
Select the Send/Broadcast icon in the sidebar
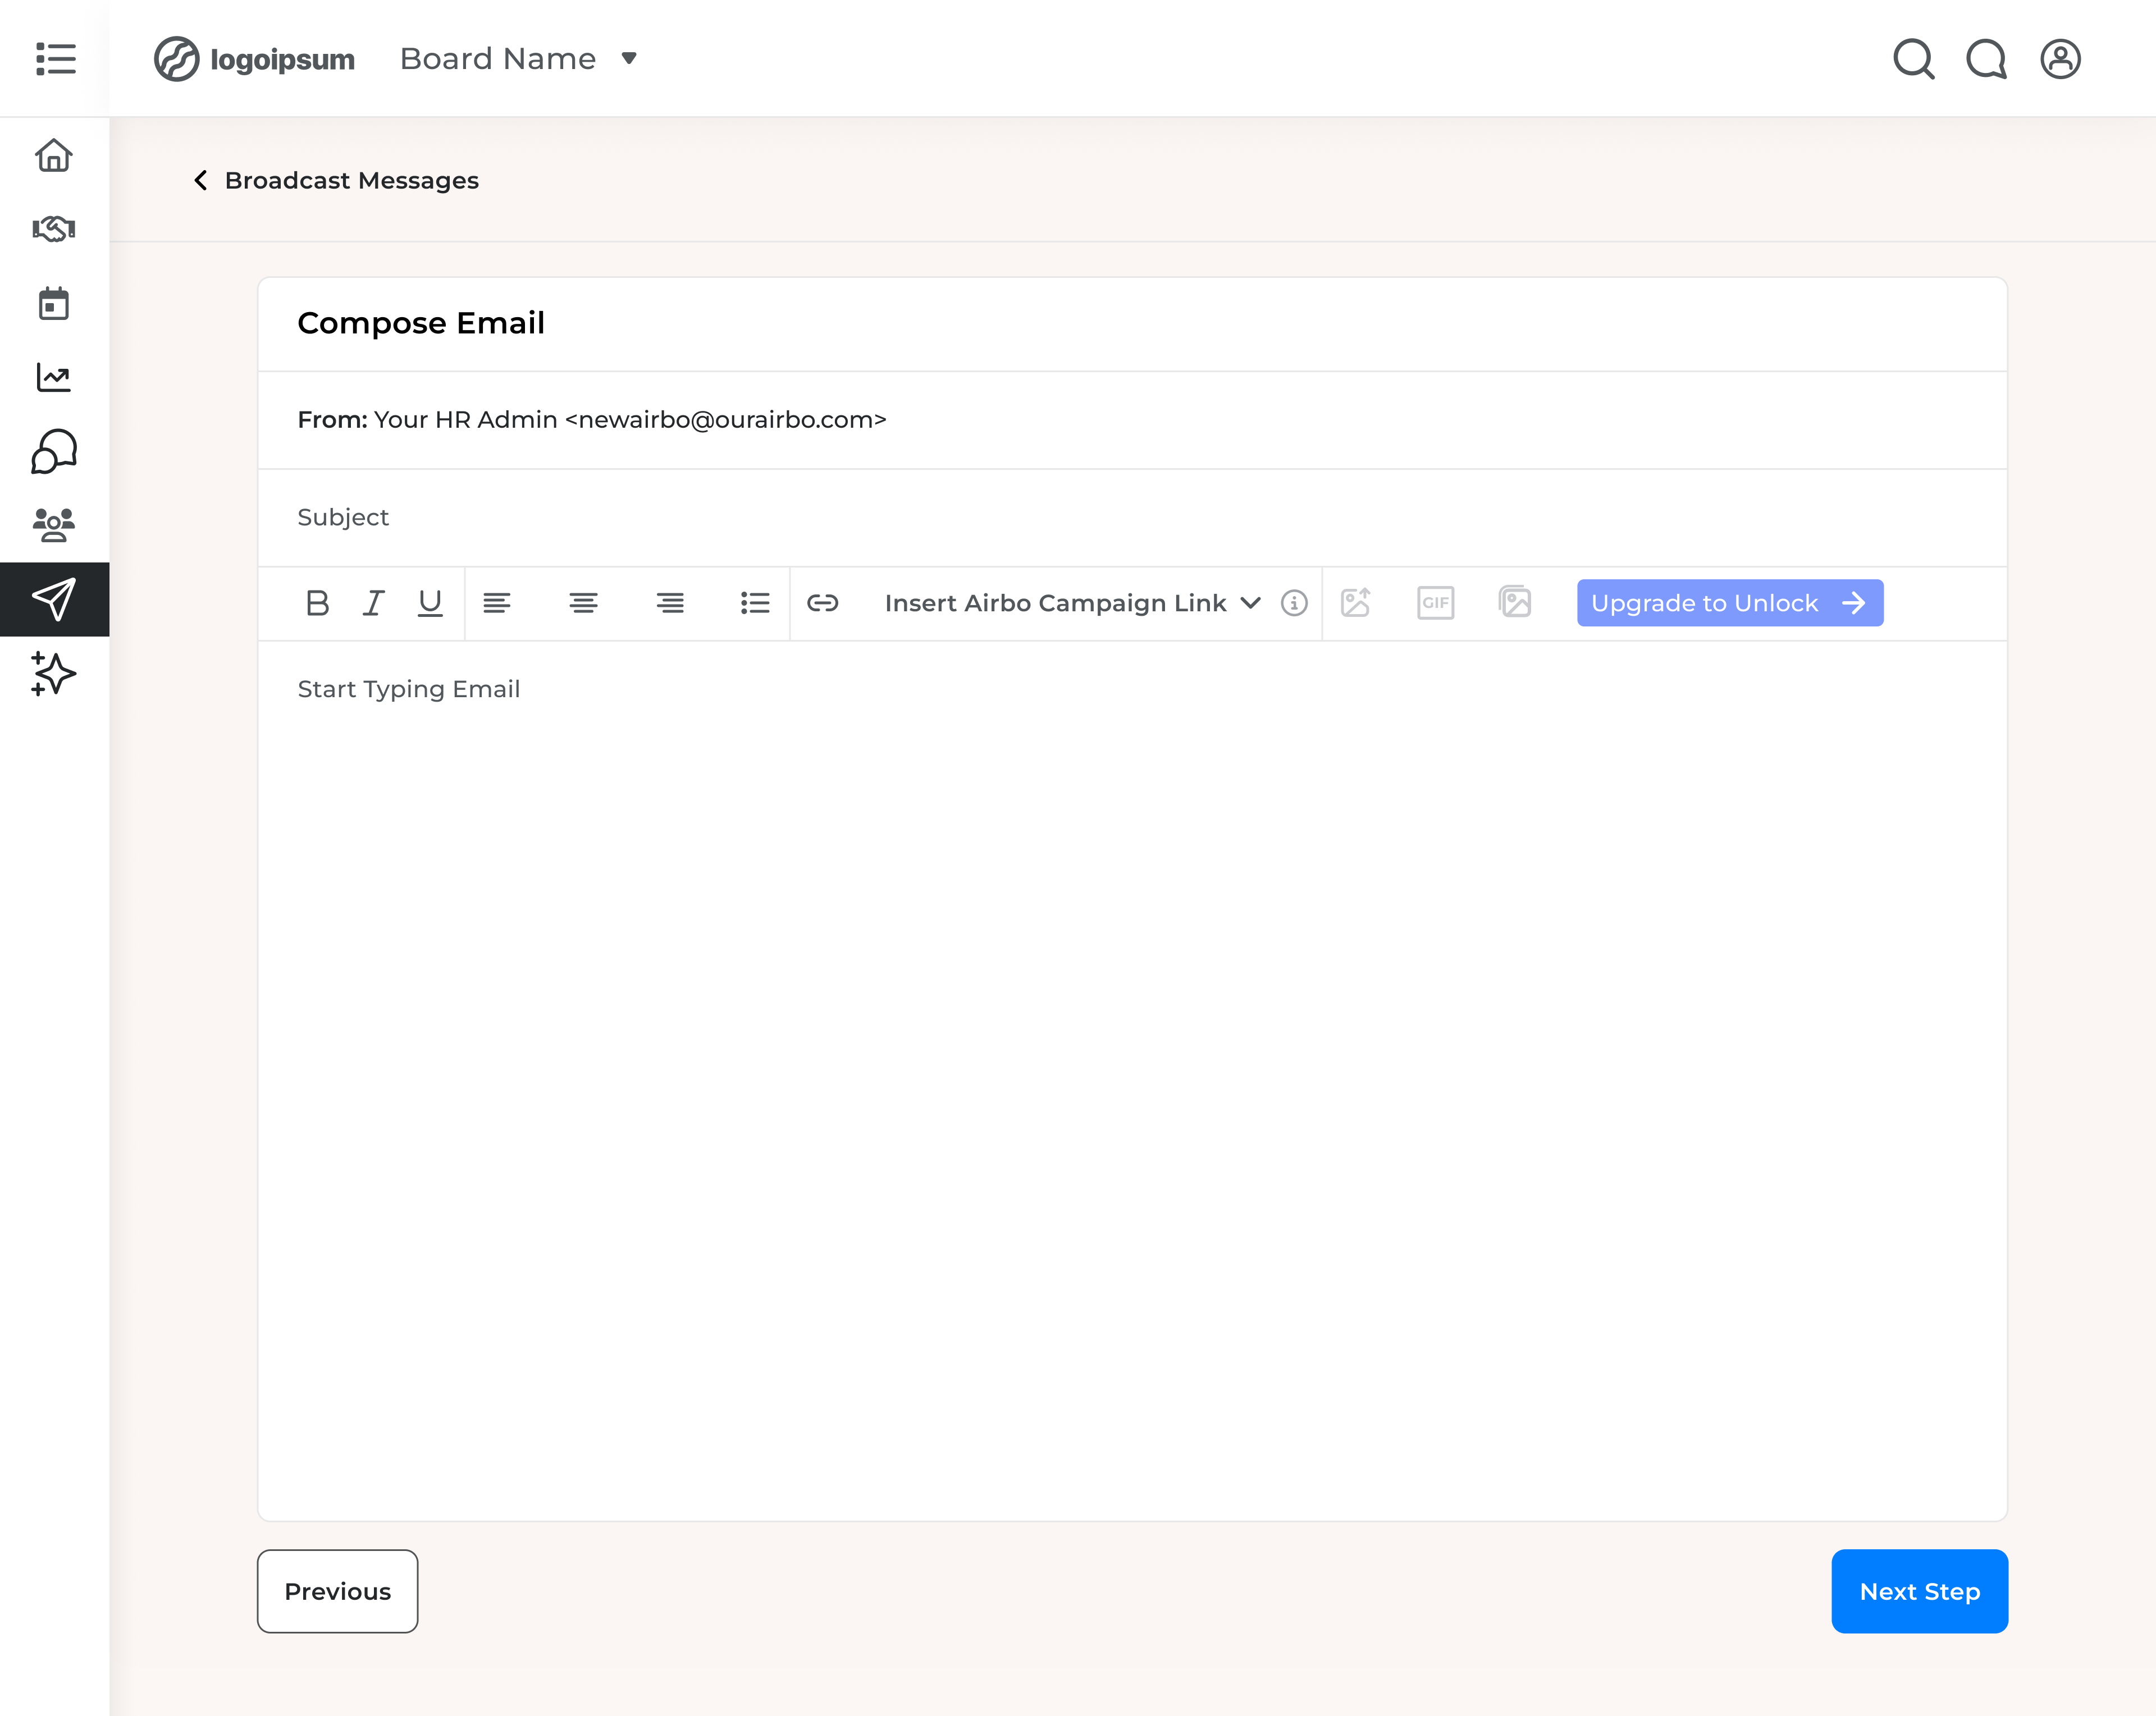[x=54, y=599]
